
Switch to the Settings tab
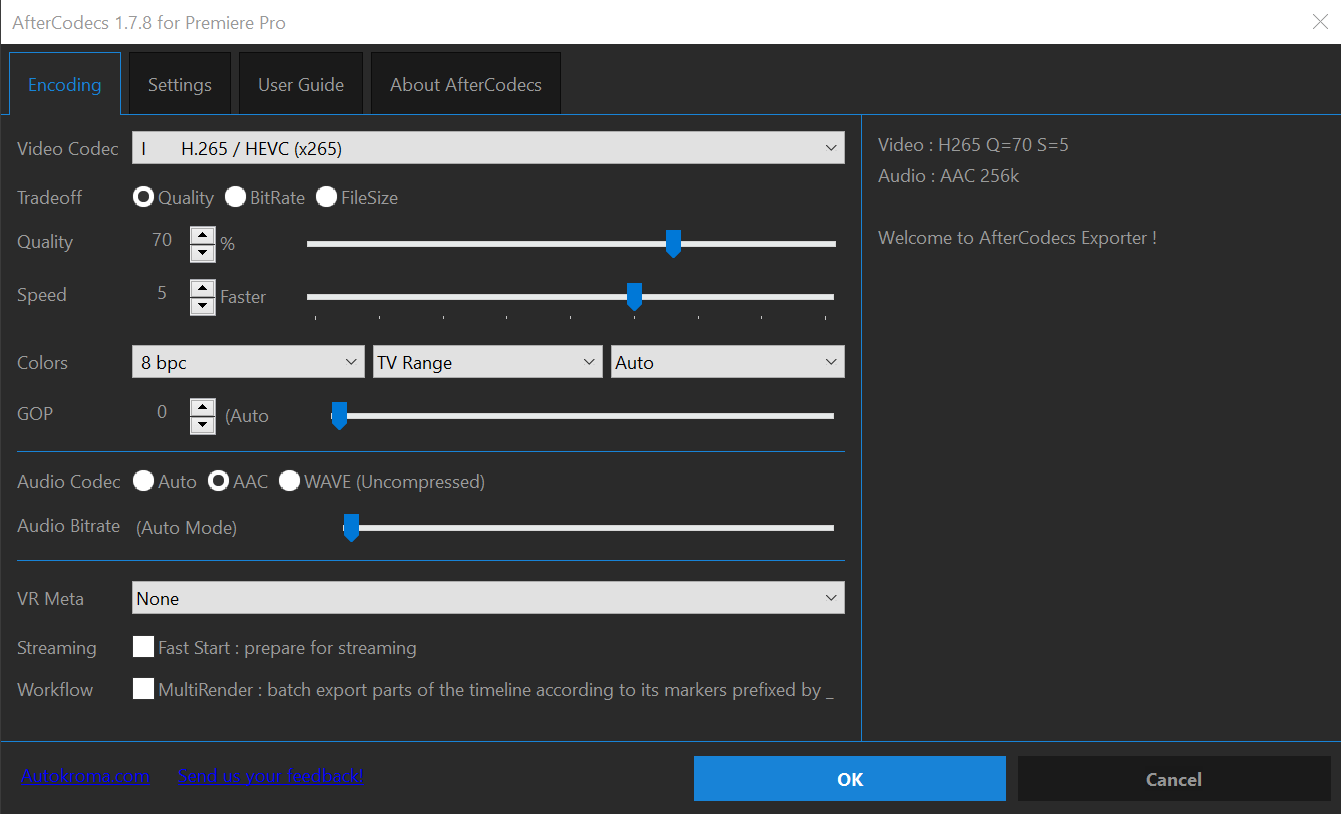(x=179, y=84)
